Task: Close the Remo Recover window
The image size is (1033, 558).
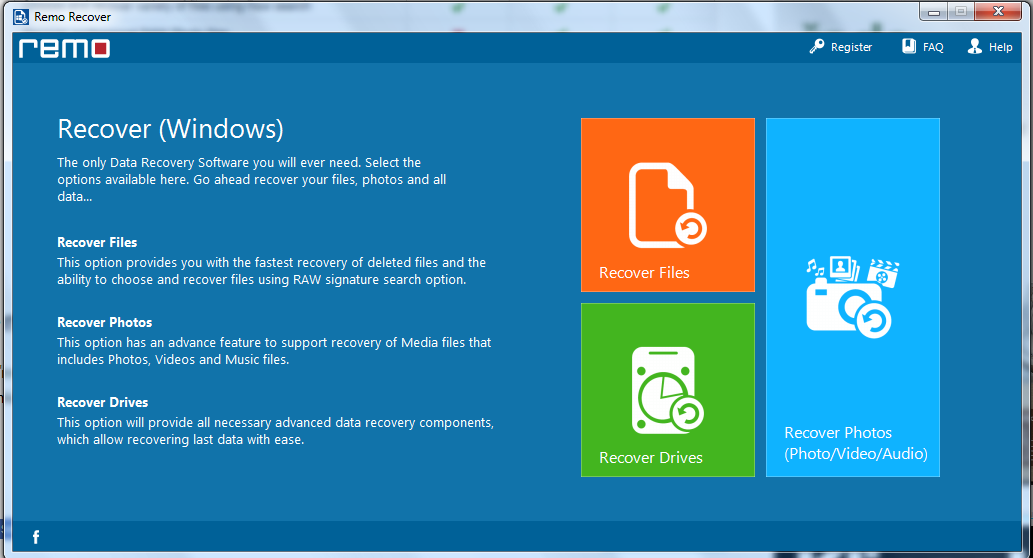Action: coord(998,12)
